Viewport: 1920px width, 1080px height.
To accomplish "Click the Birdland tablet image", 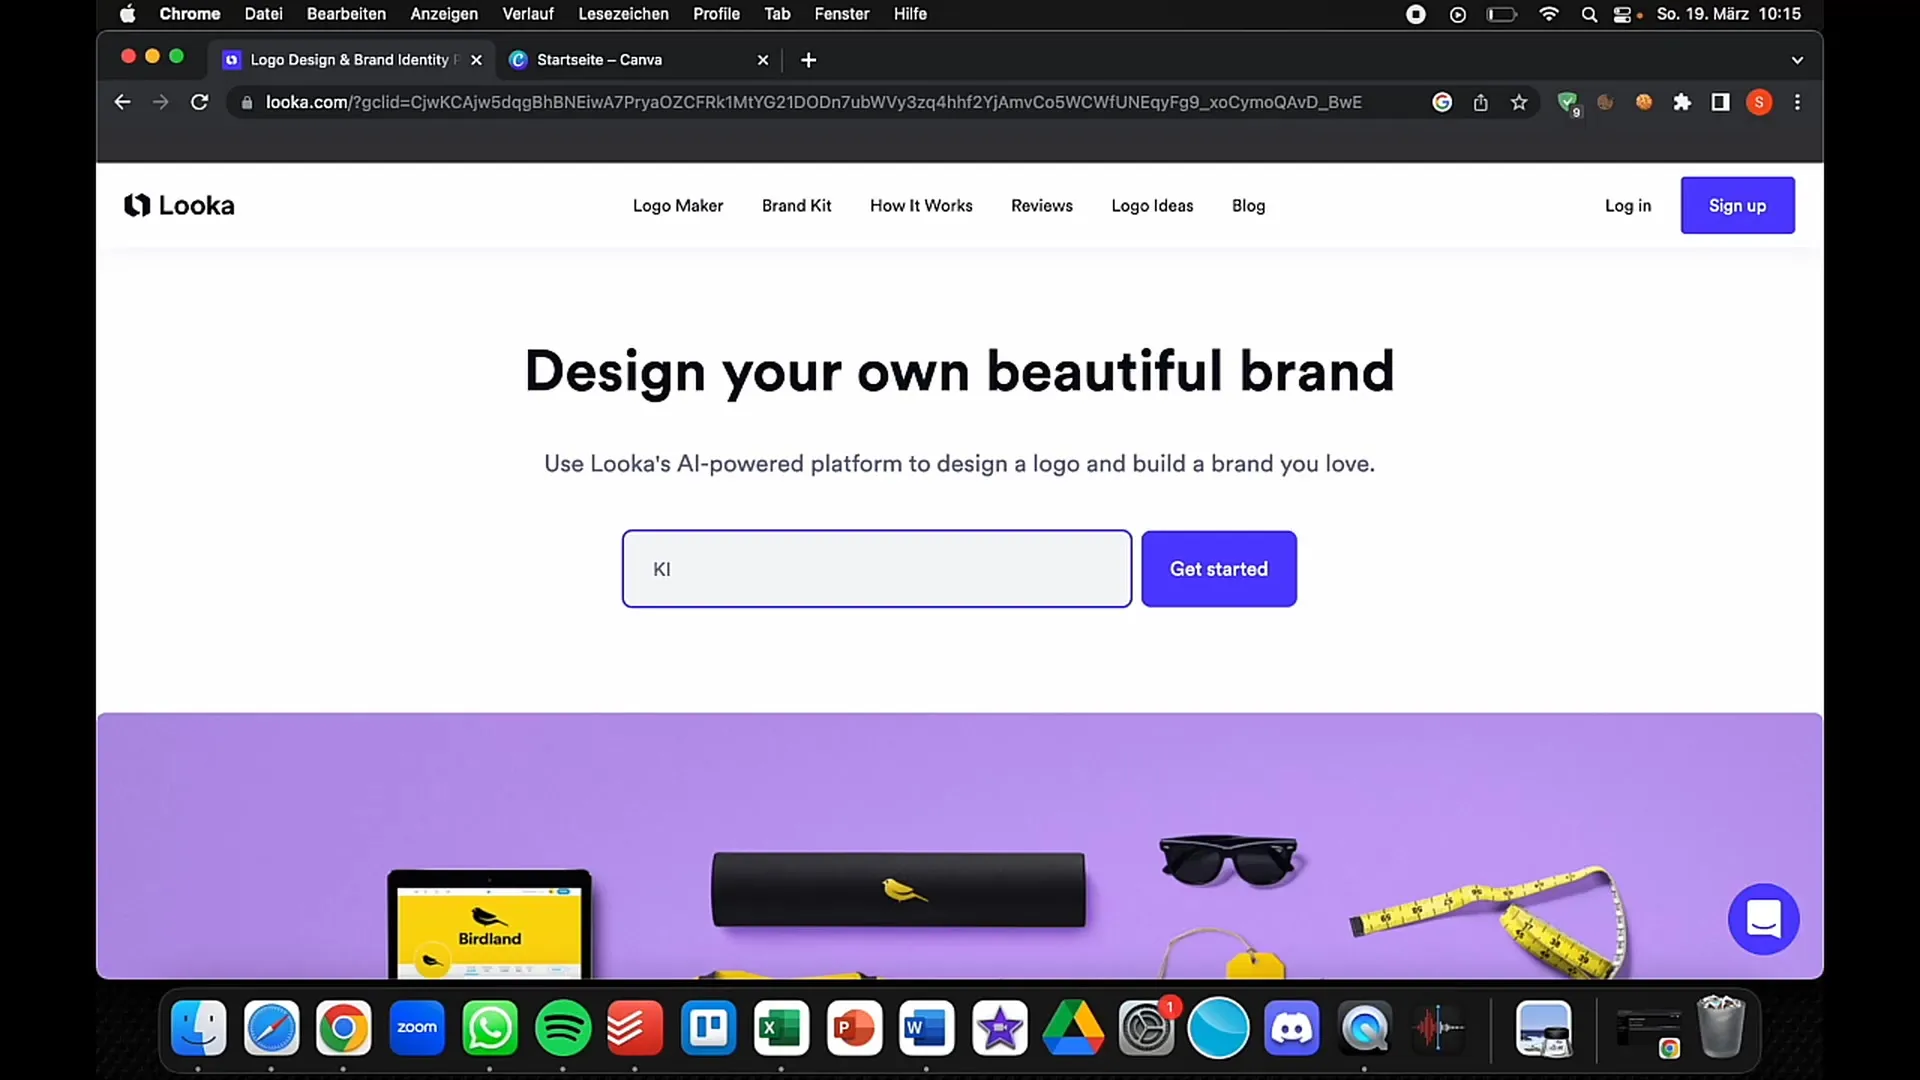I will tap(489, 924).
